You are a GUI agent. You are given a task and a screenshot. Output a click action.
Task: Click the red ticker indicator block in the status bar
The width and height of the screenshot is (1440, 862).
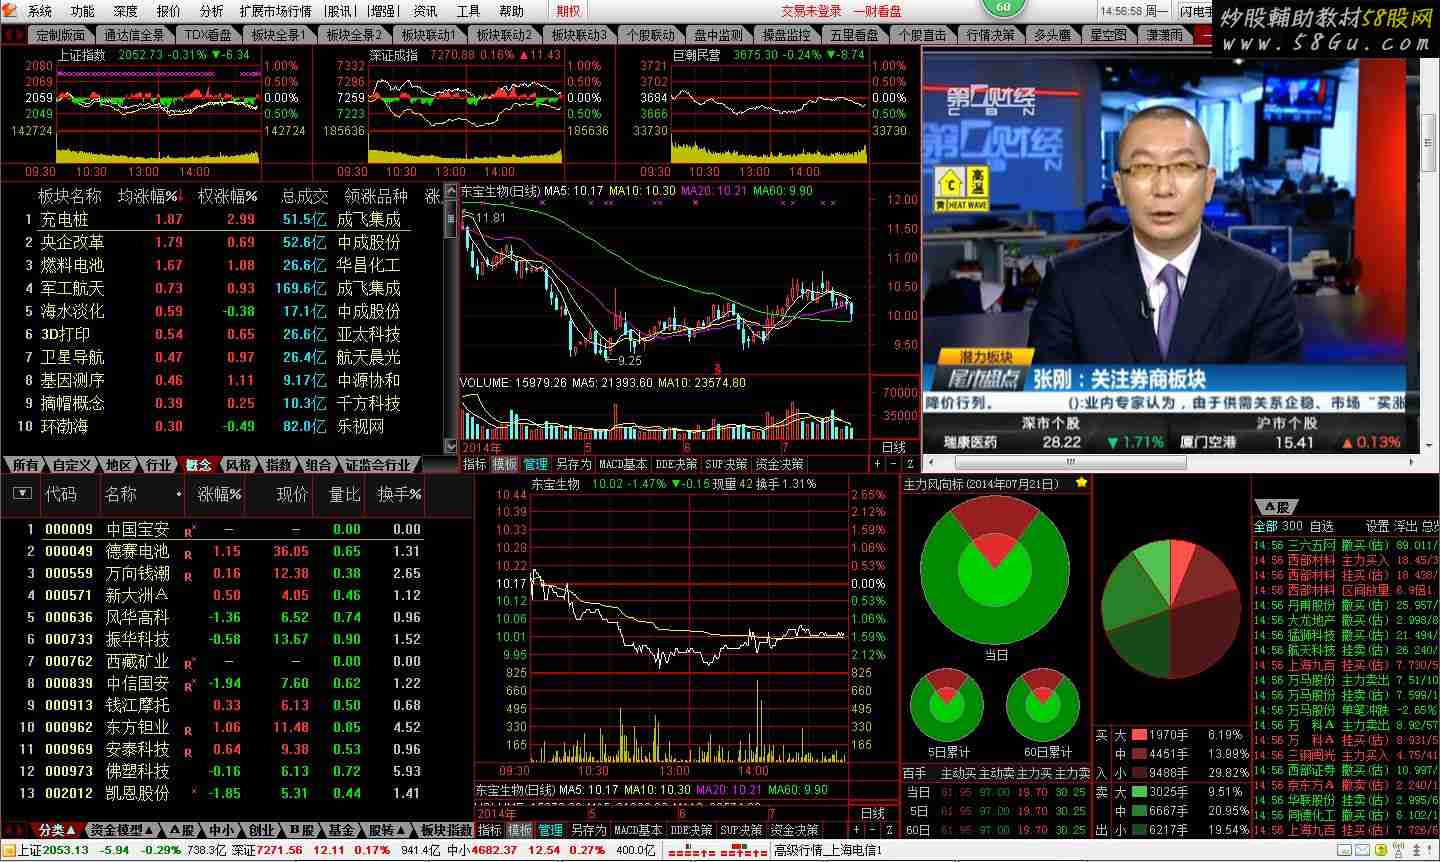click(x=716, y=850)
